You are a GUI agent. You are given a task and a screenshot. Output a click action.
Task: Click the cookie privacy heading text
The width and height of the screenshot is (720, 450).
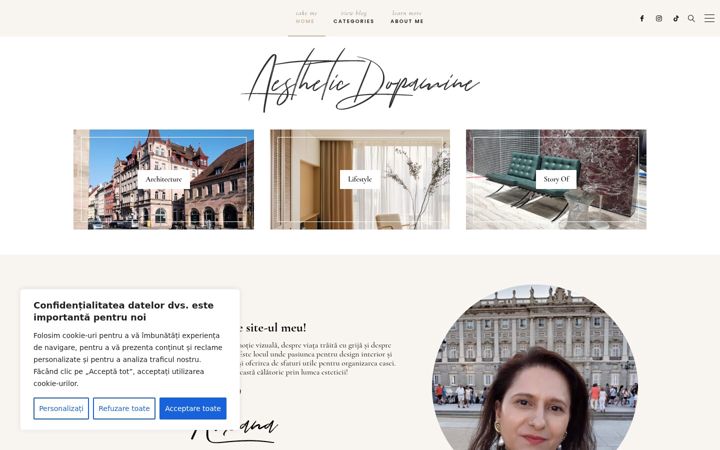pyautogui.click(x=124, y=311)
